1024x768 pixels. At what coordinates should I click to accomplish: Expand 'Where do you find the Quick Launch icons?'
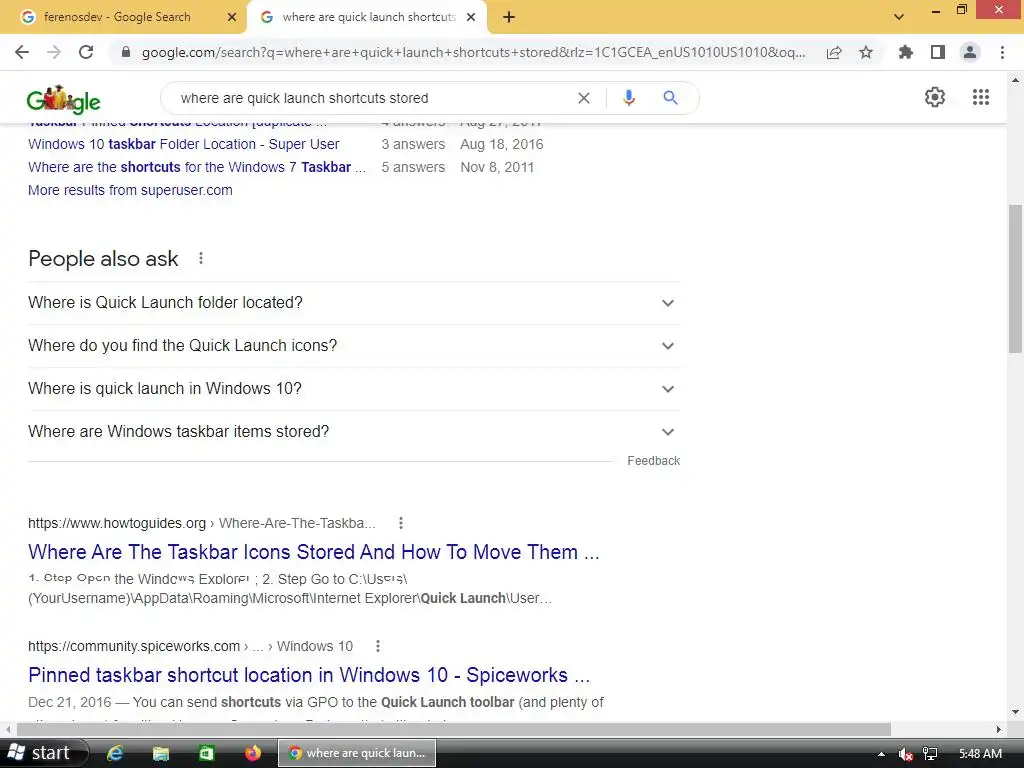354,346
